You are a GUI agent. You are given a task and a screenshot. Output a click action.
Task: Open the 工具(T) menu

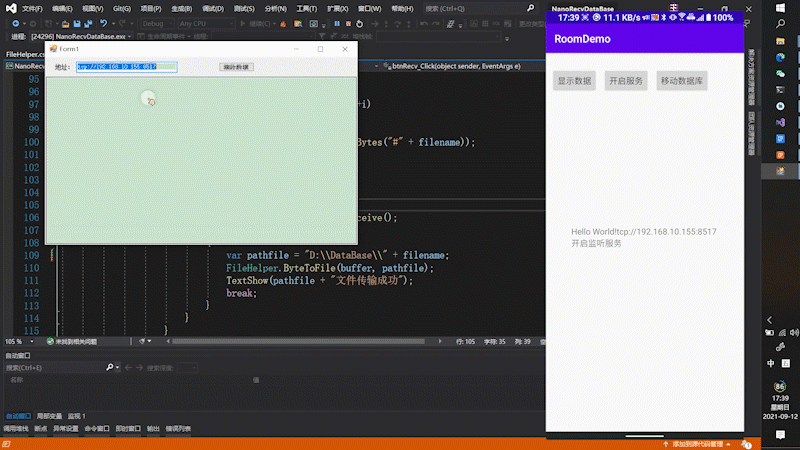(306, 8)
